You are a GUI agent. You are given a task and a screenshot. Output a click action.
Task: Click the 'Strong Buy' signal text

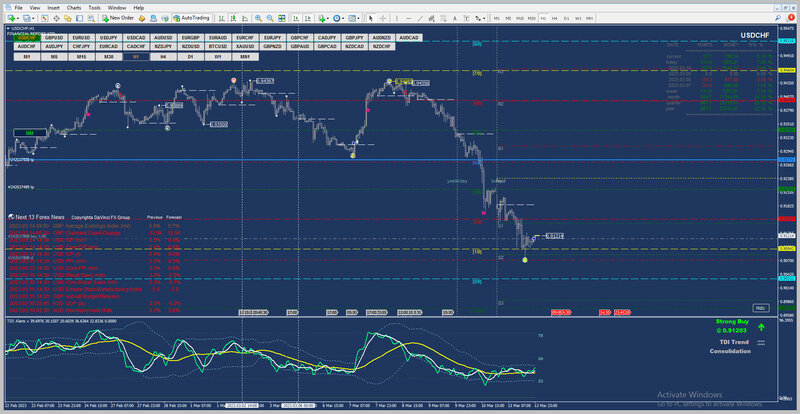tap(732, 322)
